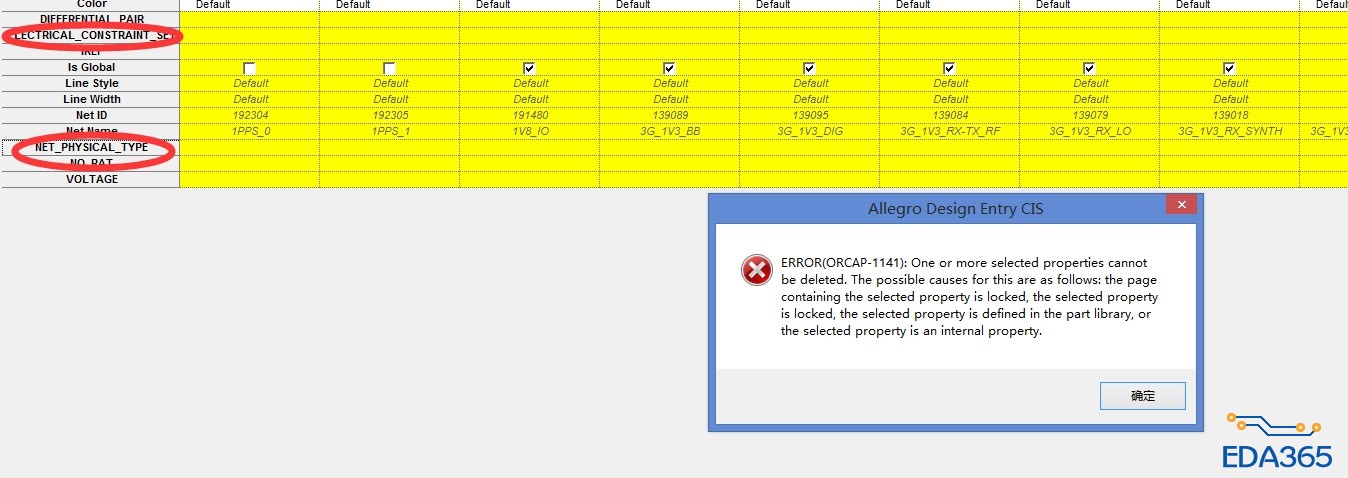Click Line Style Default cell for net 3G_1V3_DIG
The width and height of the screenshot is (1348, 478).
810,83
